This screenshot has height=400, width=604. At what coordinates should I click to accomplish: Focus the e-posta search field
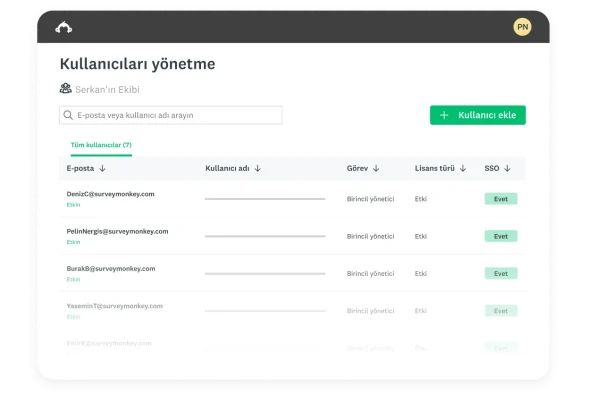(171, 115)
